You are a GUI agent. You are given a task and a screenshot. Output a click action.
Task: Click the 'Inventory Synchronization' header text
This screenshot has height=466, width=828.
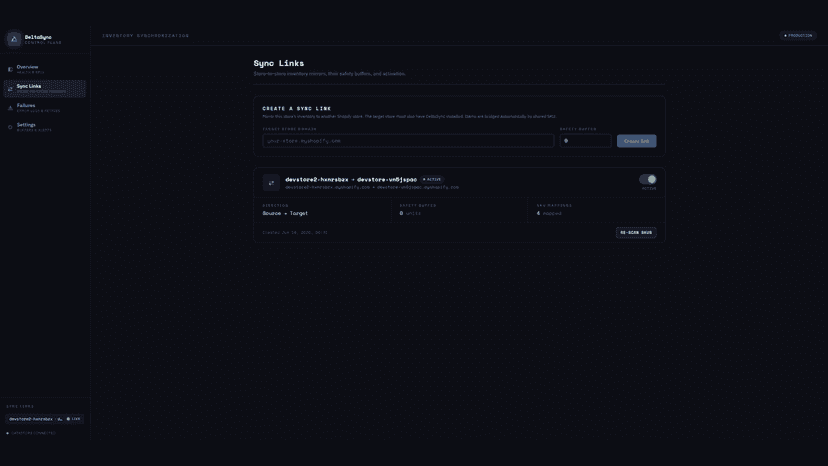coord(145,36)
